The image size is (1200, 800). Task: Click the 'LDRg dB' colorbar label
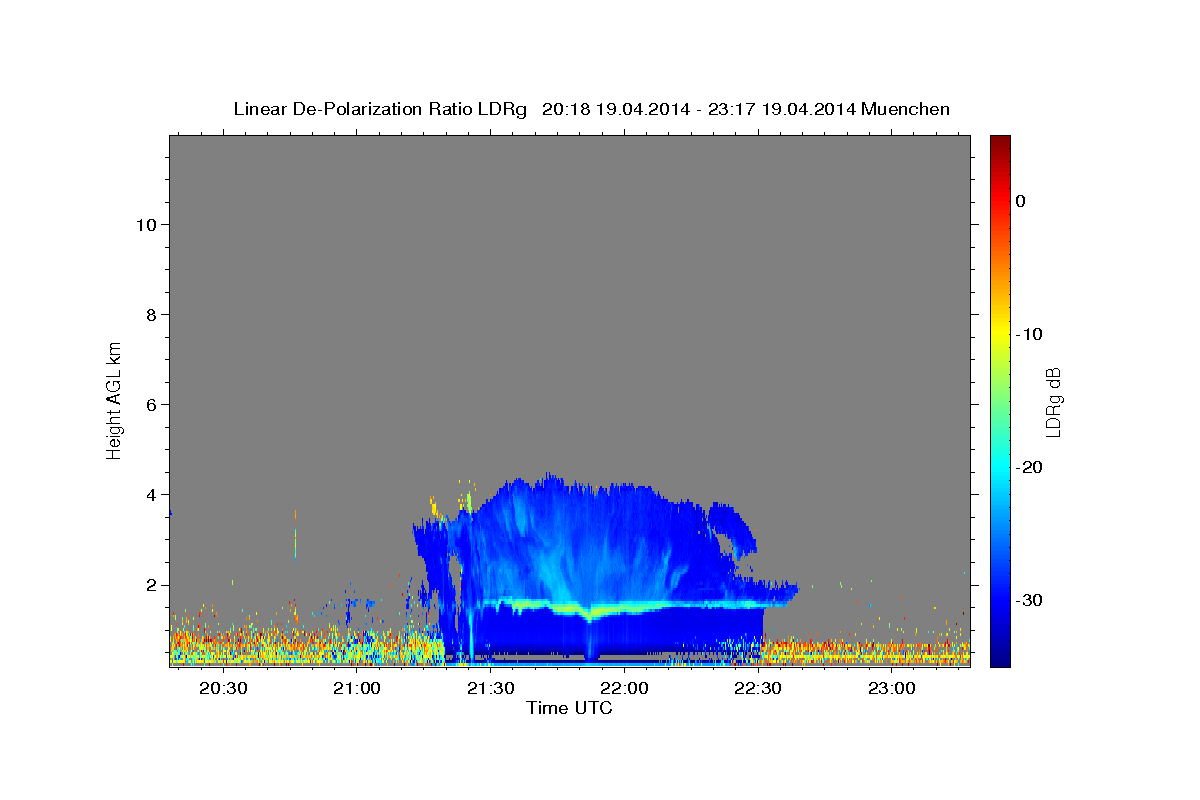[1052, 402]
